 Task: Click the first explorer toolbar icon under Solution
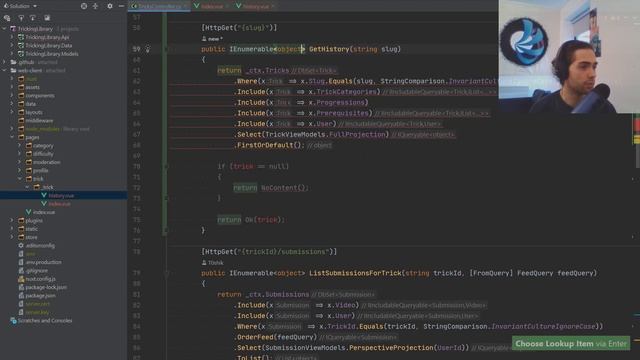pyautogui.click(x=7, y=18)
